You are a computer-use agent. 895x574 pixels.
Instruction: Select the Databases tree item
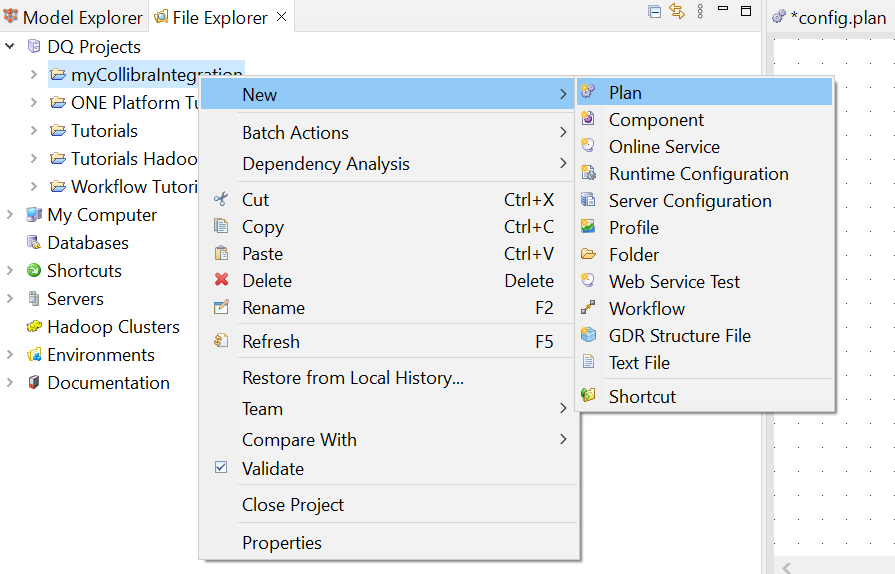click(x=87, y=243)
